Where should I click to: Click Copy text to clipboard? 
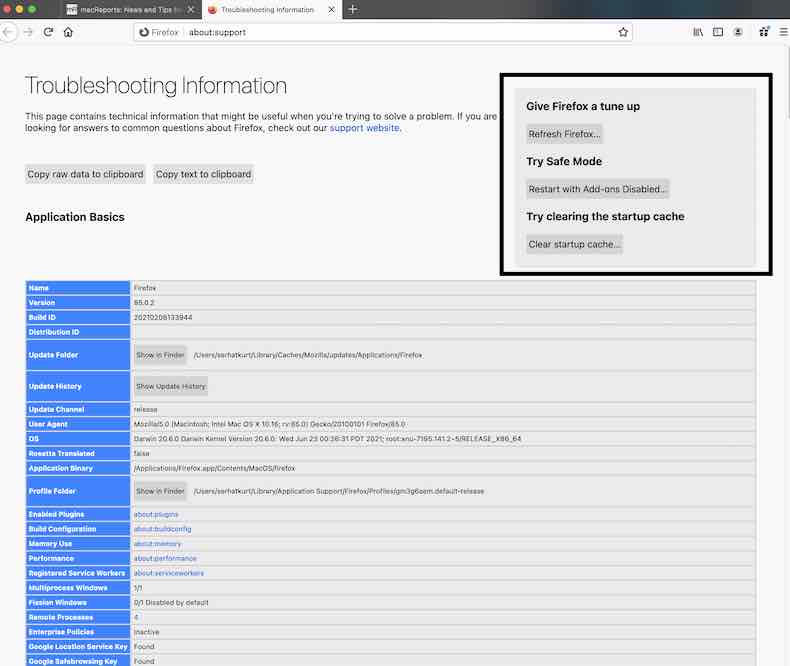click(204, 174)
